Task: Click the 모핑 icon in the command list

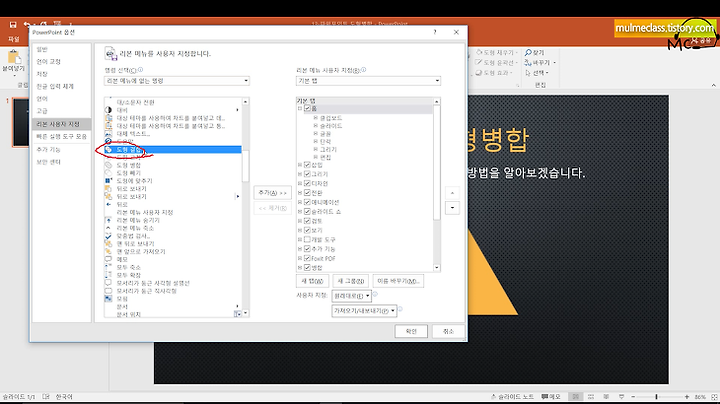Action: click(x=108, y=298)
